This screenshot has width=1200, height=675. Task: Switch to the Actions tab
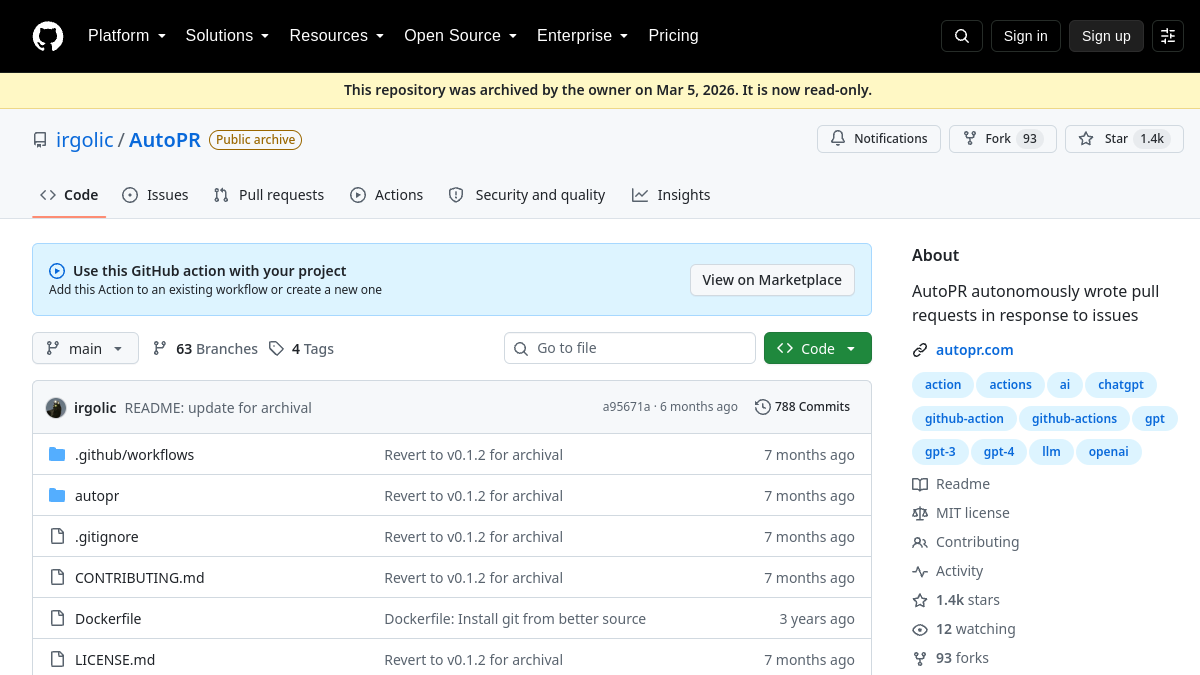[x=387, y=195]
